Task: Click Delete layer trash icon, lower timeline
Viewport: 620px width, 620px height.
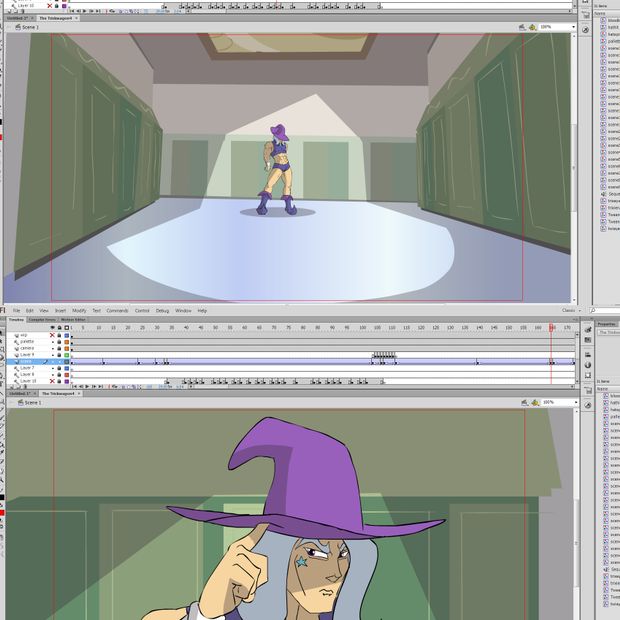Action: coord(25,387)
